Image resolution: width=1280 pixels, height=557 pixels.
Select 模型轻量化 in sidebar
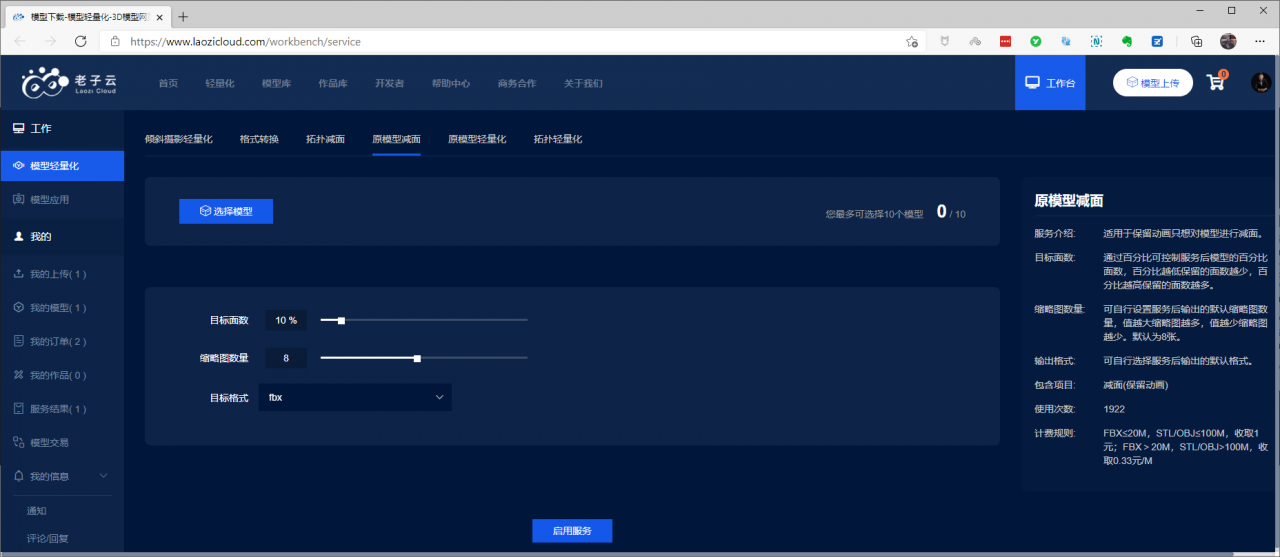coord(62,166)
